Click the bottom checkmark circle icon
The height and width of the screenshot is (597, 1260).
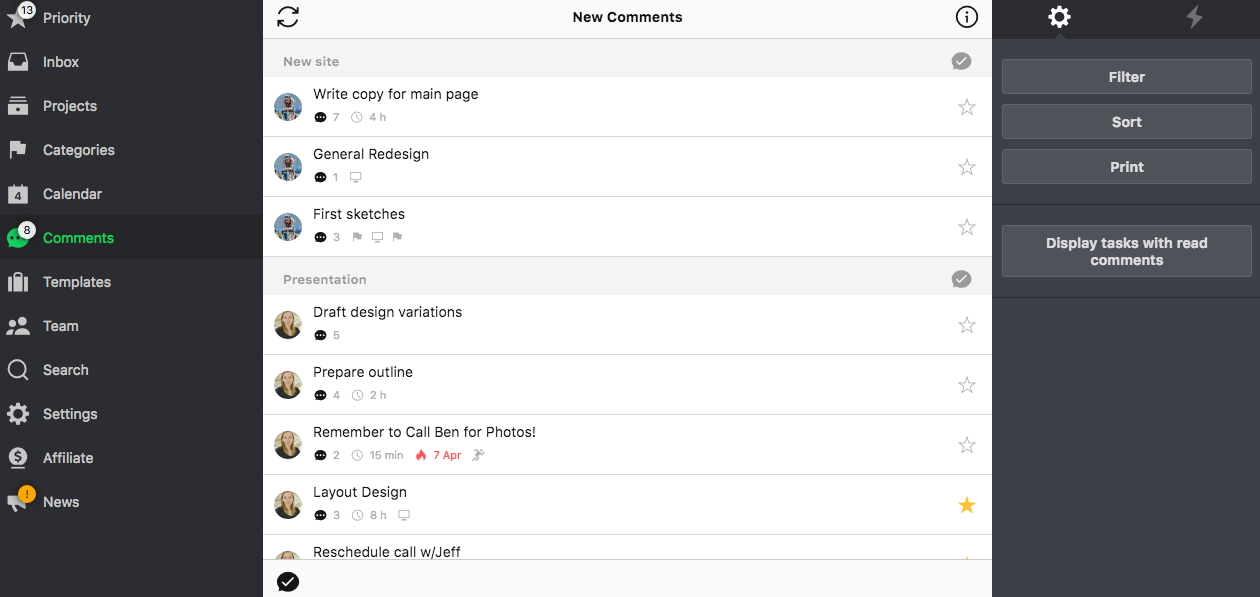point(288,582)
